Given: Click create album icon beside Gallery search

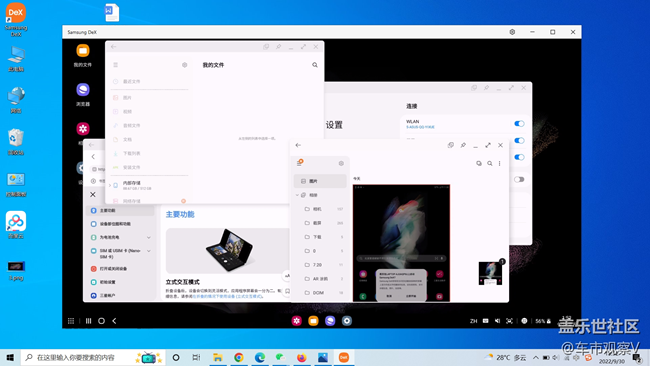Looking at the screenshot, I should 479,163.
